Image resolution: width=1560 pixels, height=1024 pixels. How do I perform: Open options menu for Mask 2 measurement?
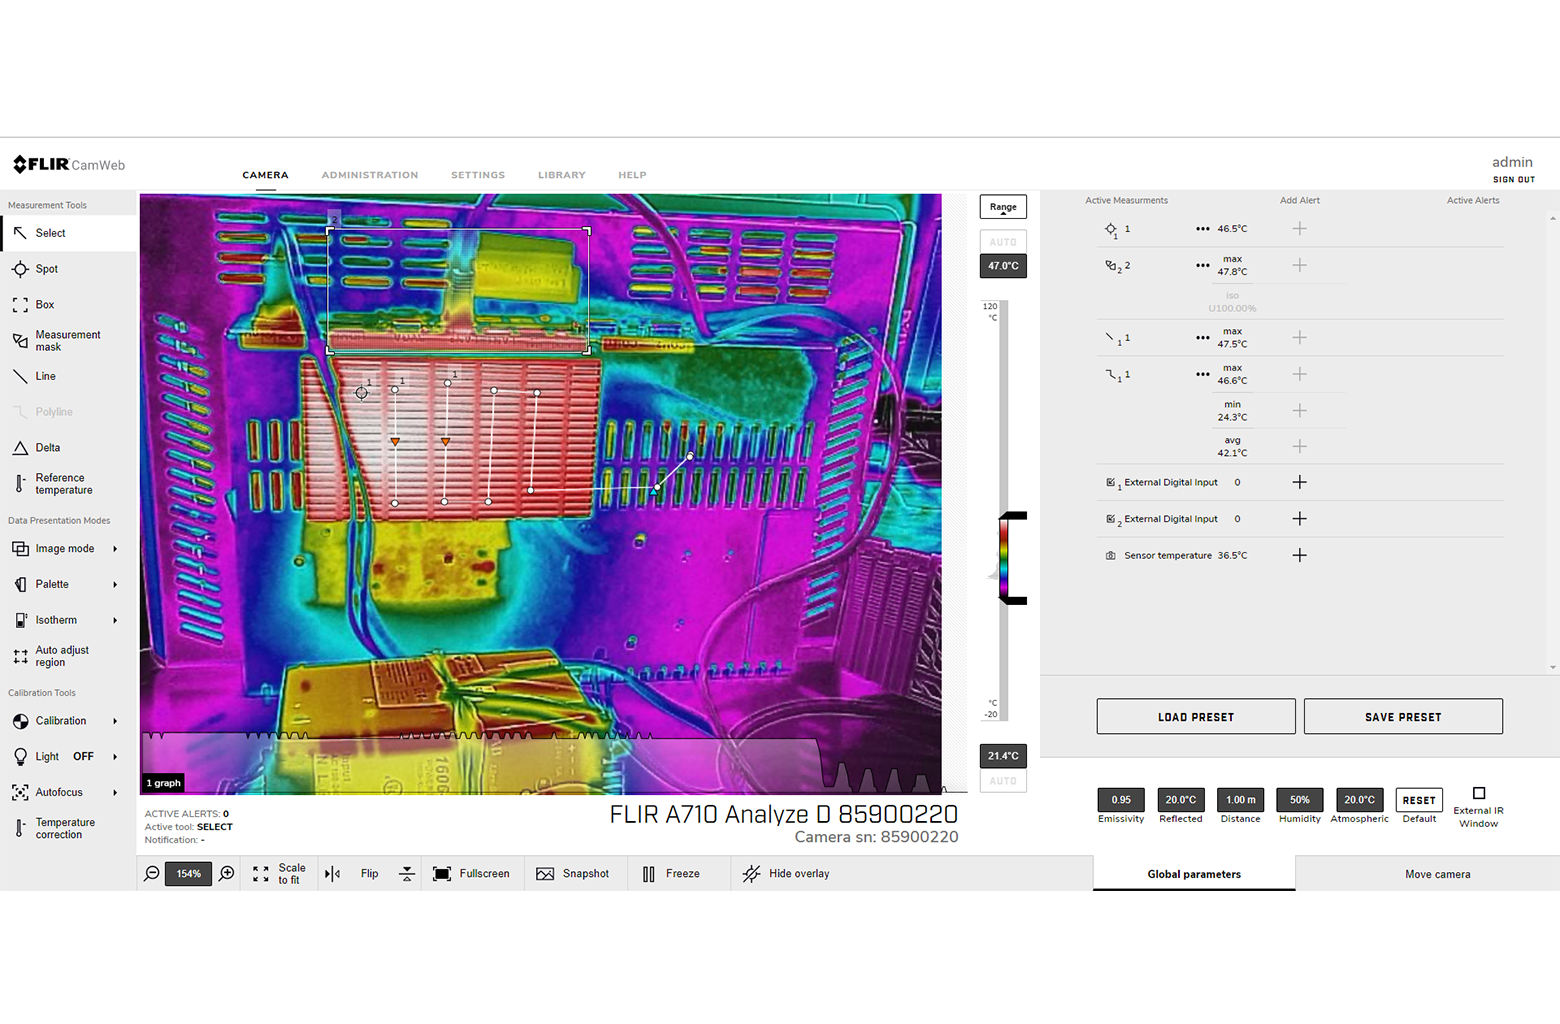point(1202,266)
